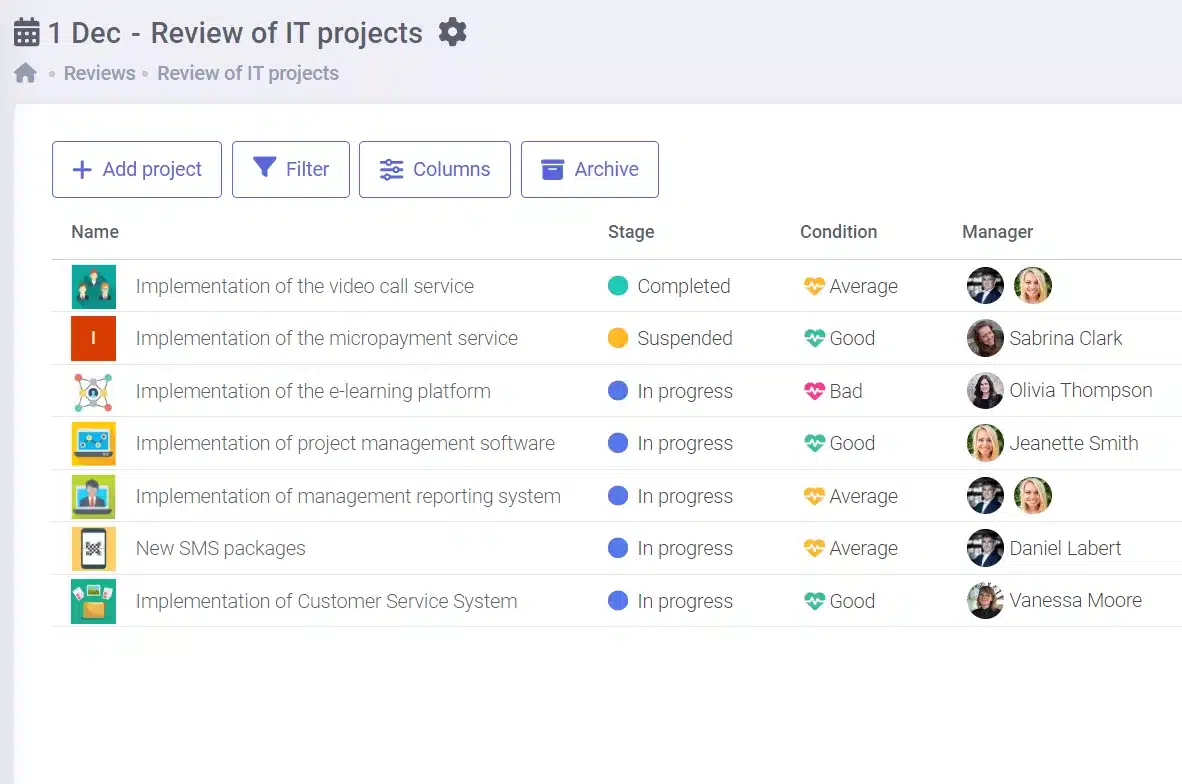This screenshot has height=784, width=1182.
Task: Click male manager avatar in management reporting row
Action: point(985,496)
